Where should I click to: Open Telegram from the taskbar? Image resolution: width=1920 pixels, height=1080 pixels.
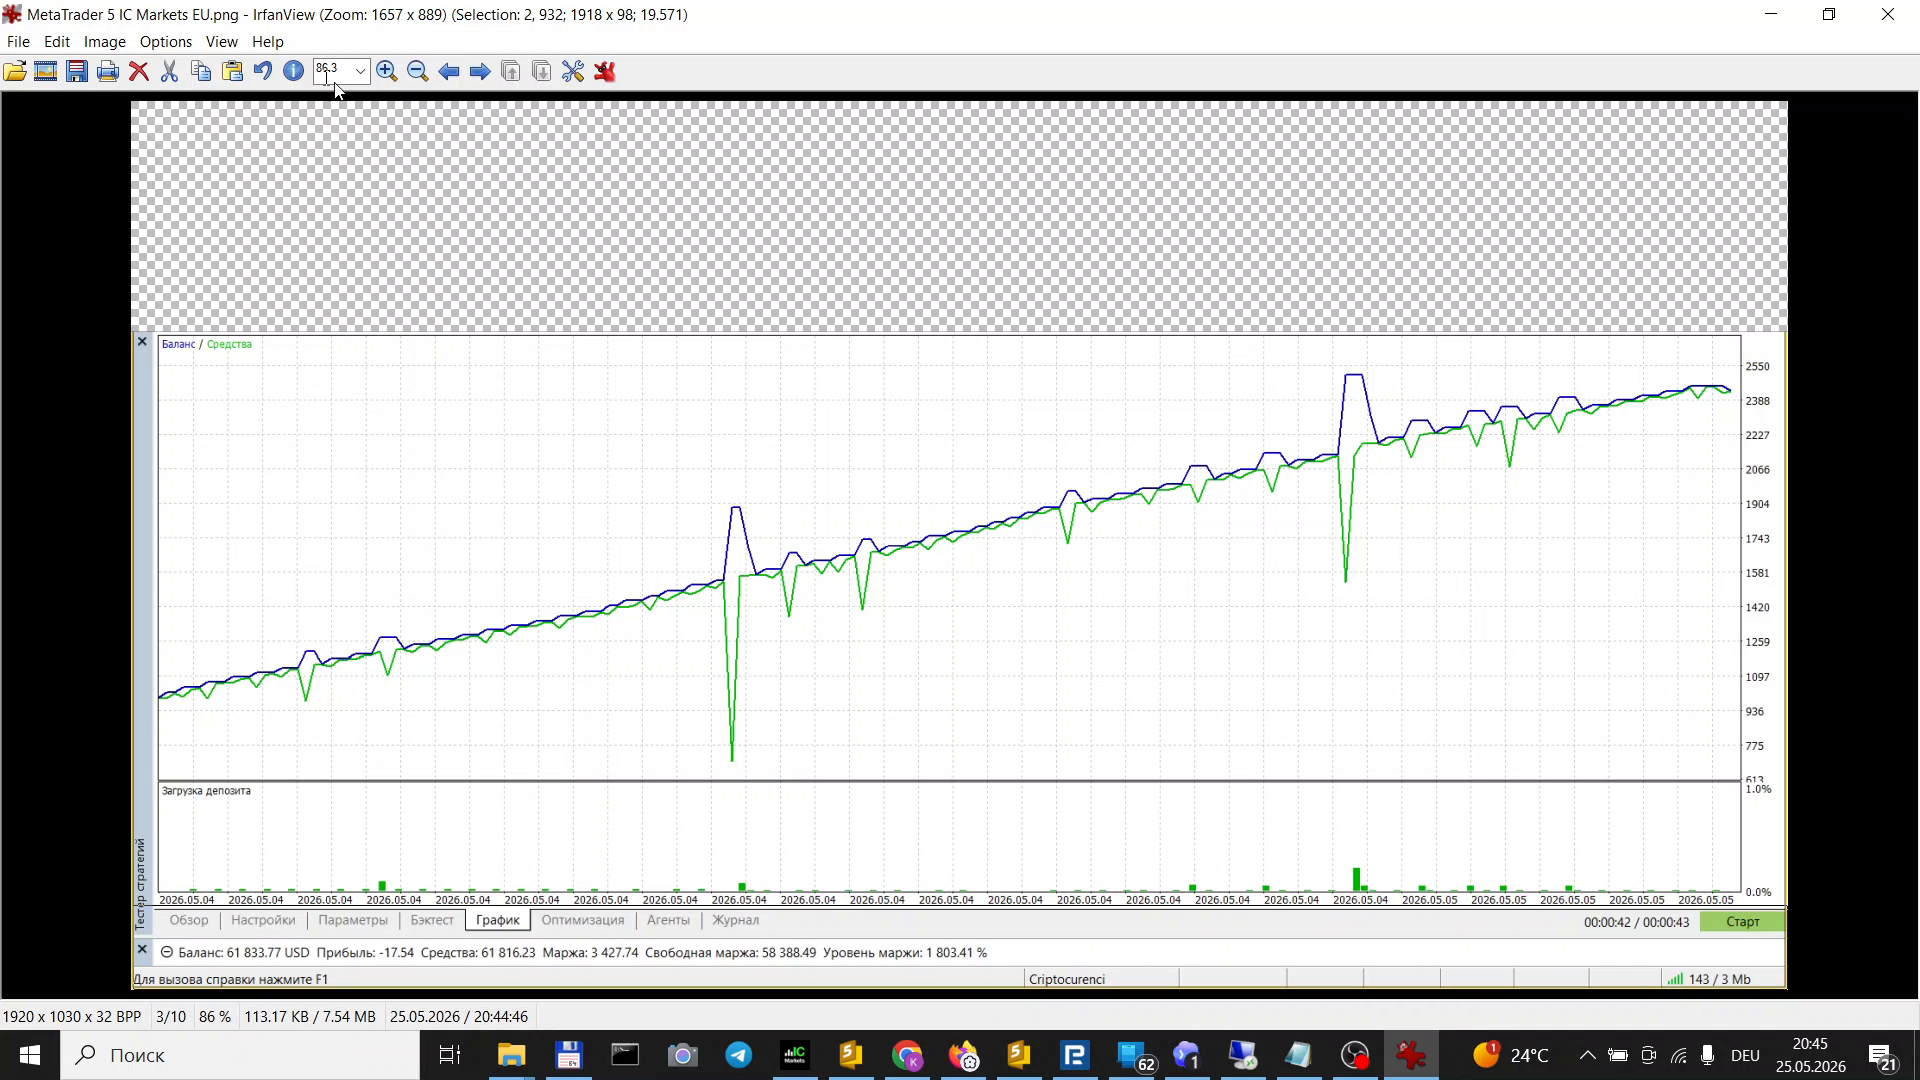(x=739, y=1055)
